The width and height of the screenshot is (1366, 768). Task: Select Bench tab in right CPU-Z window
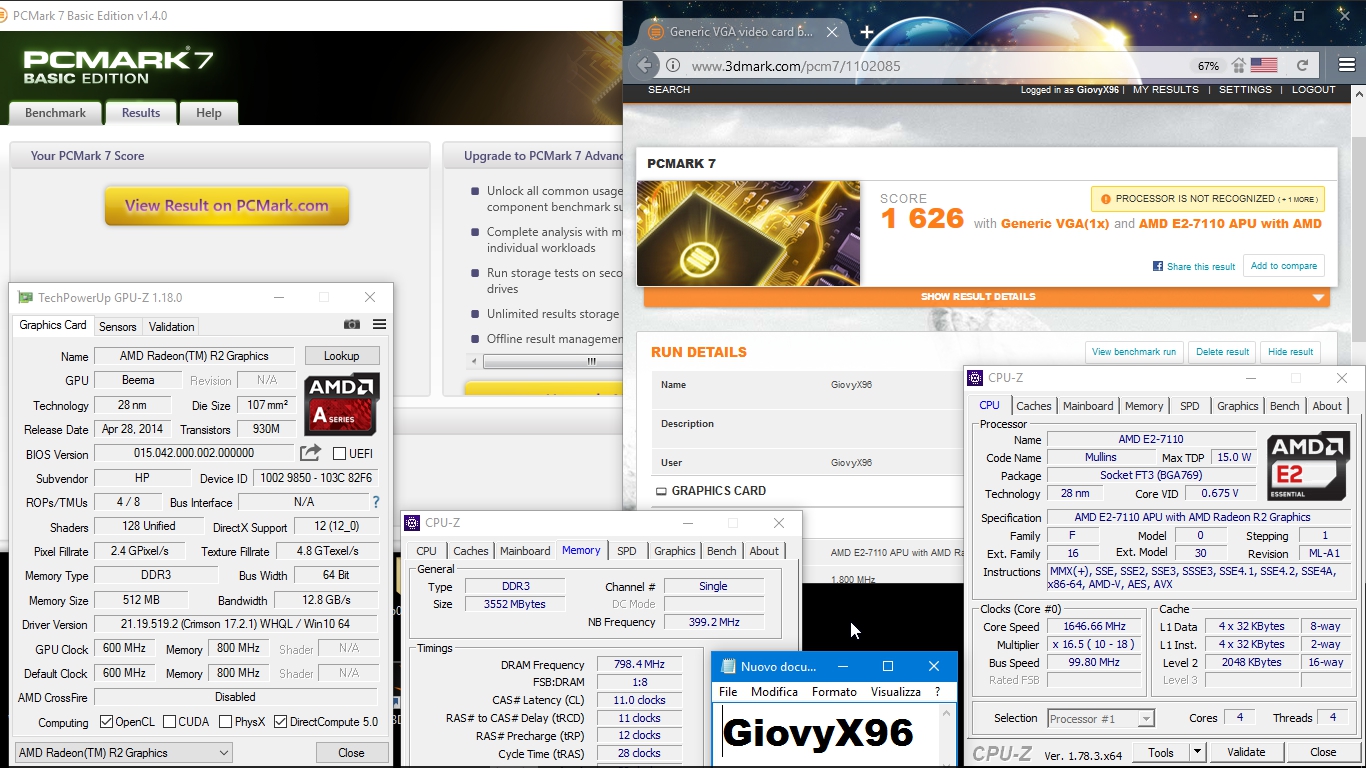click(x=1284, y=406)
